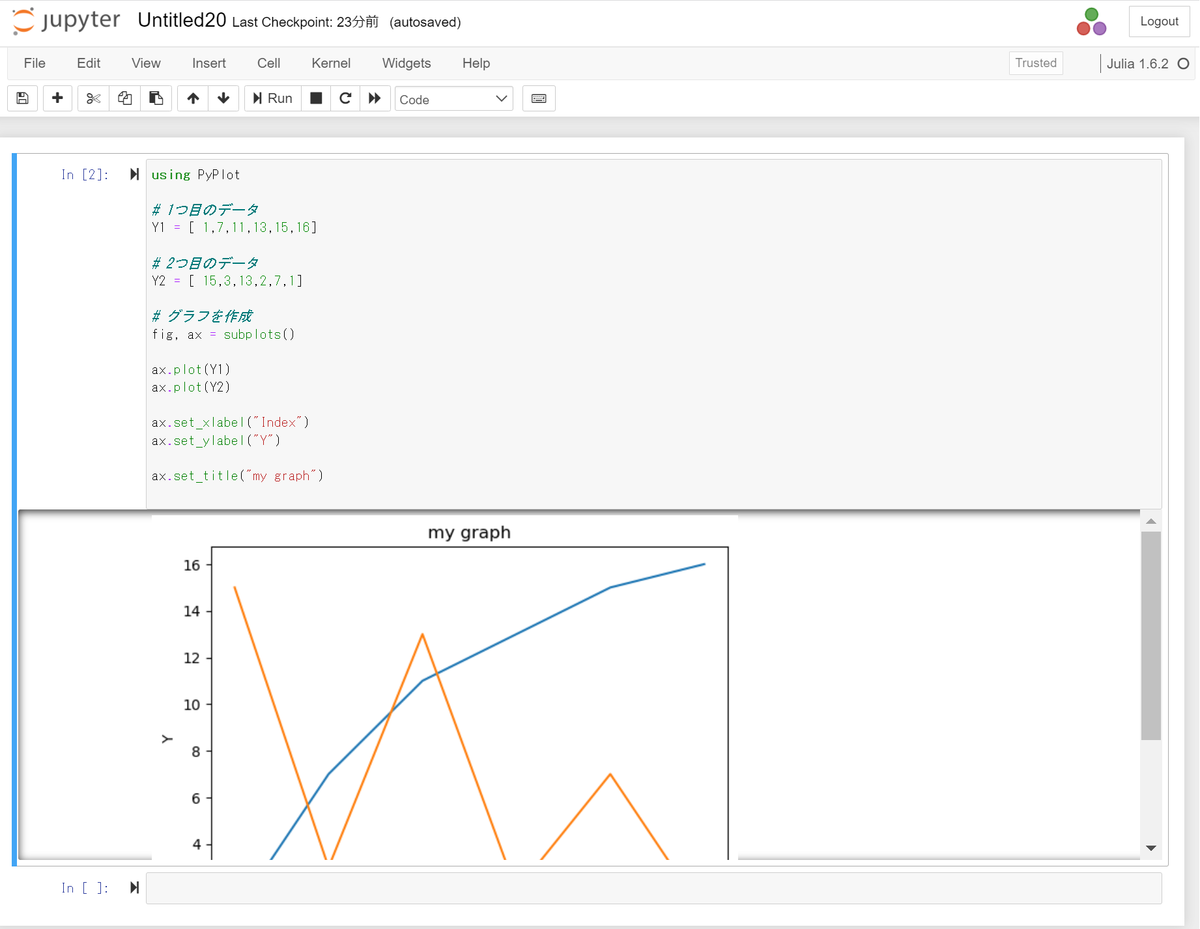This screenshot has width=1200, height=929.
Task: Open the command palette keyboard icon
Action: (538, 98)
